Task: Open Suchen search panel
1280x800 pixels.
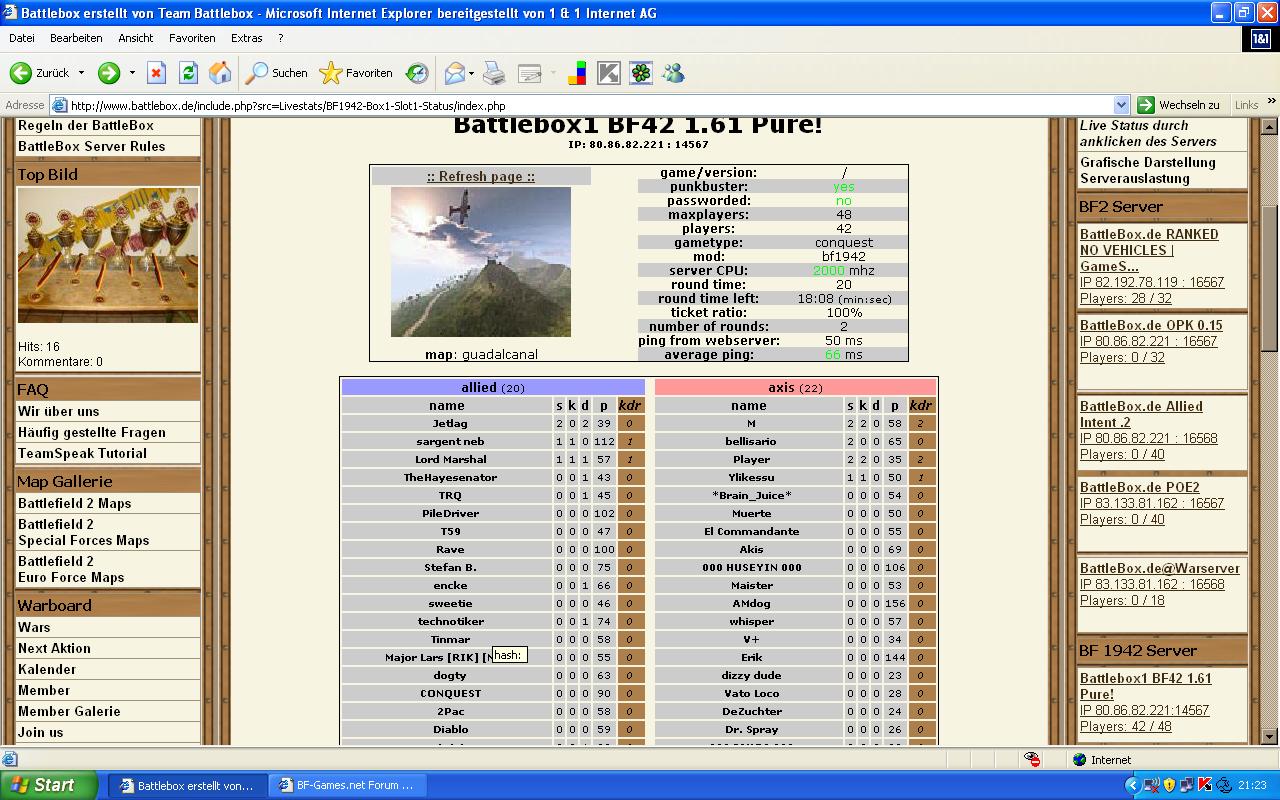Action: [277, 73]
